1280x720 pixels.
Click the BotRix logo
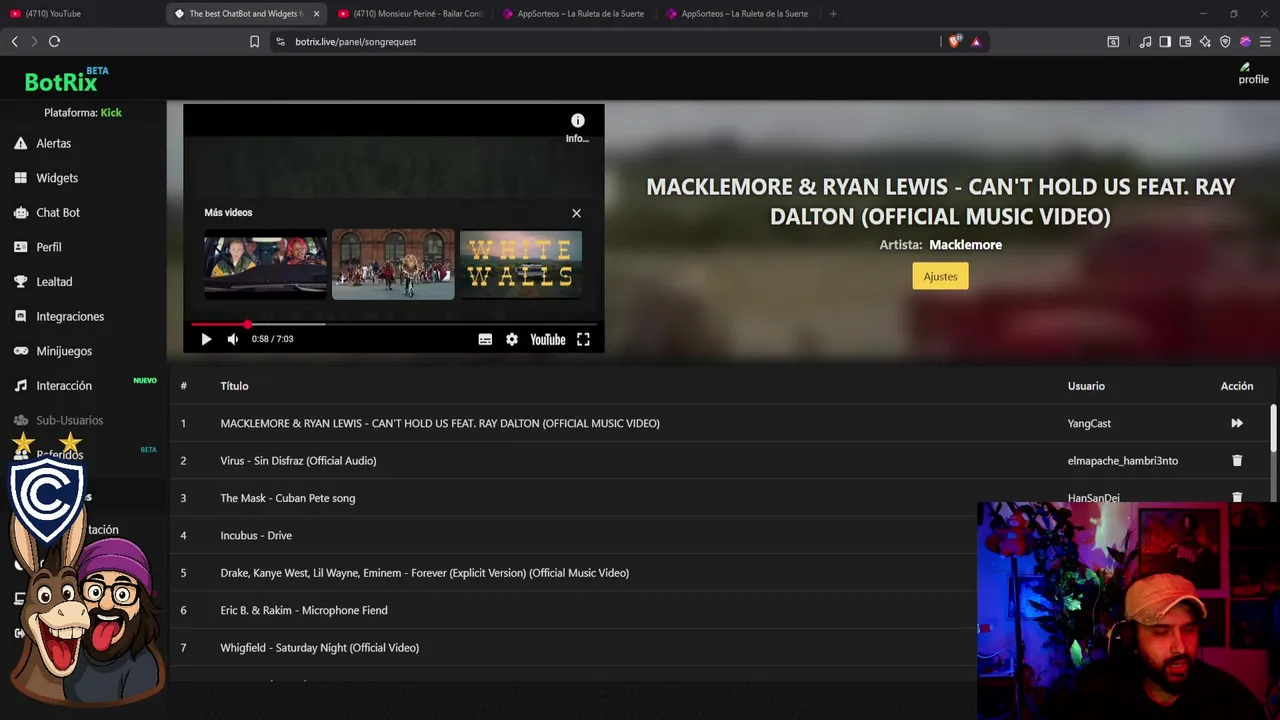tap(66, 80)
